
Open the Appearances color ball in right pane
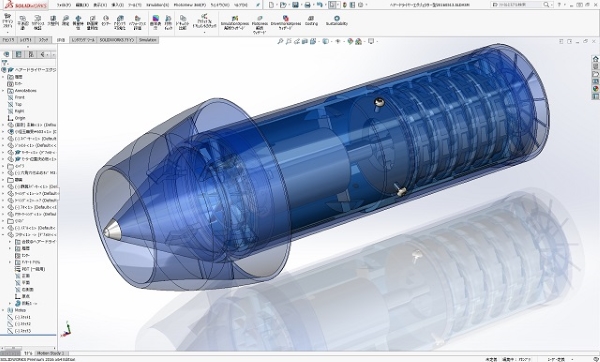coord(595,88)
